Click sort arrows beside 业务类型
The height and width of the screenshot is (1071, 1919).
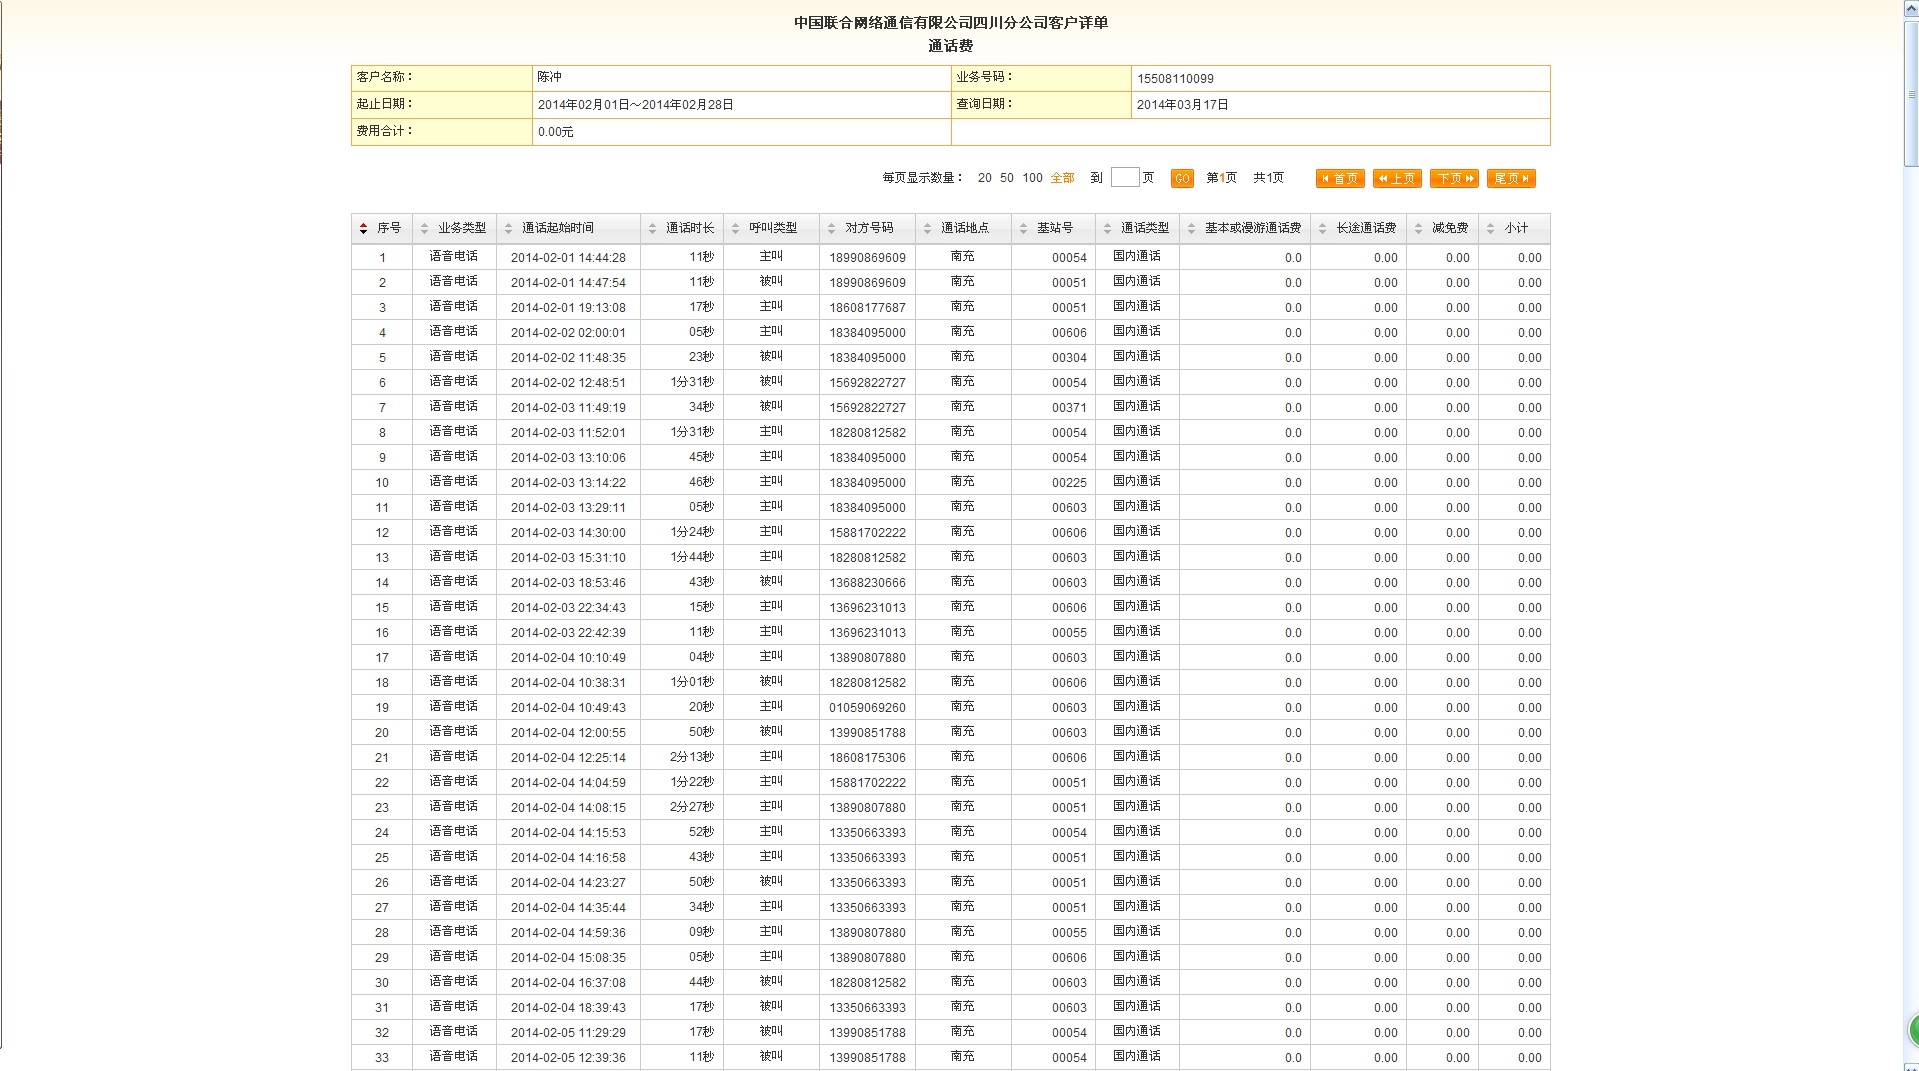pos(425,229)
